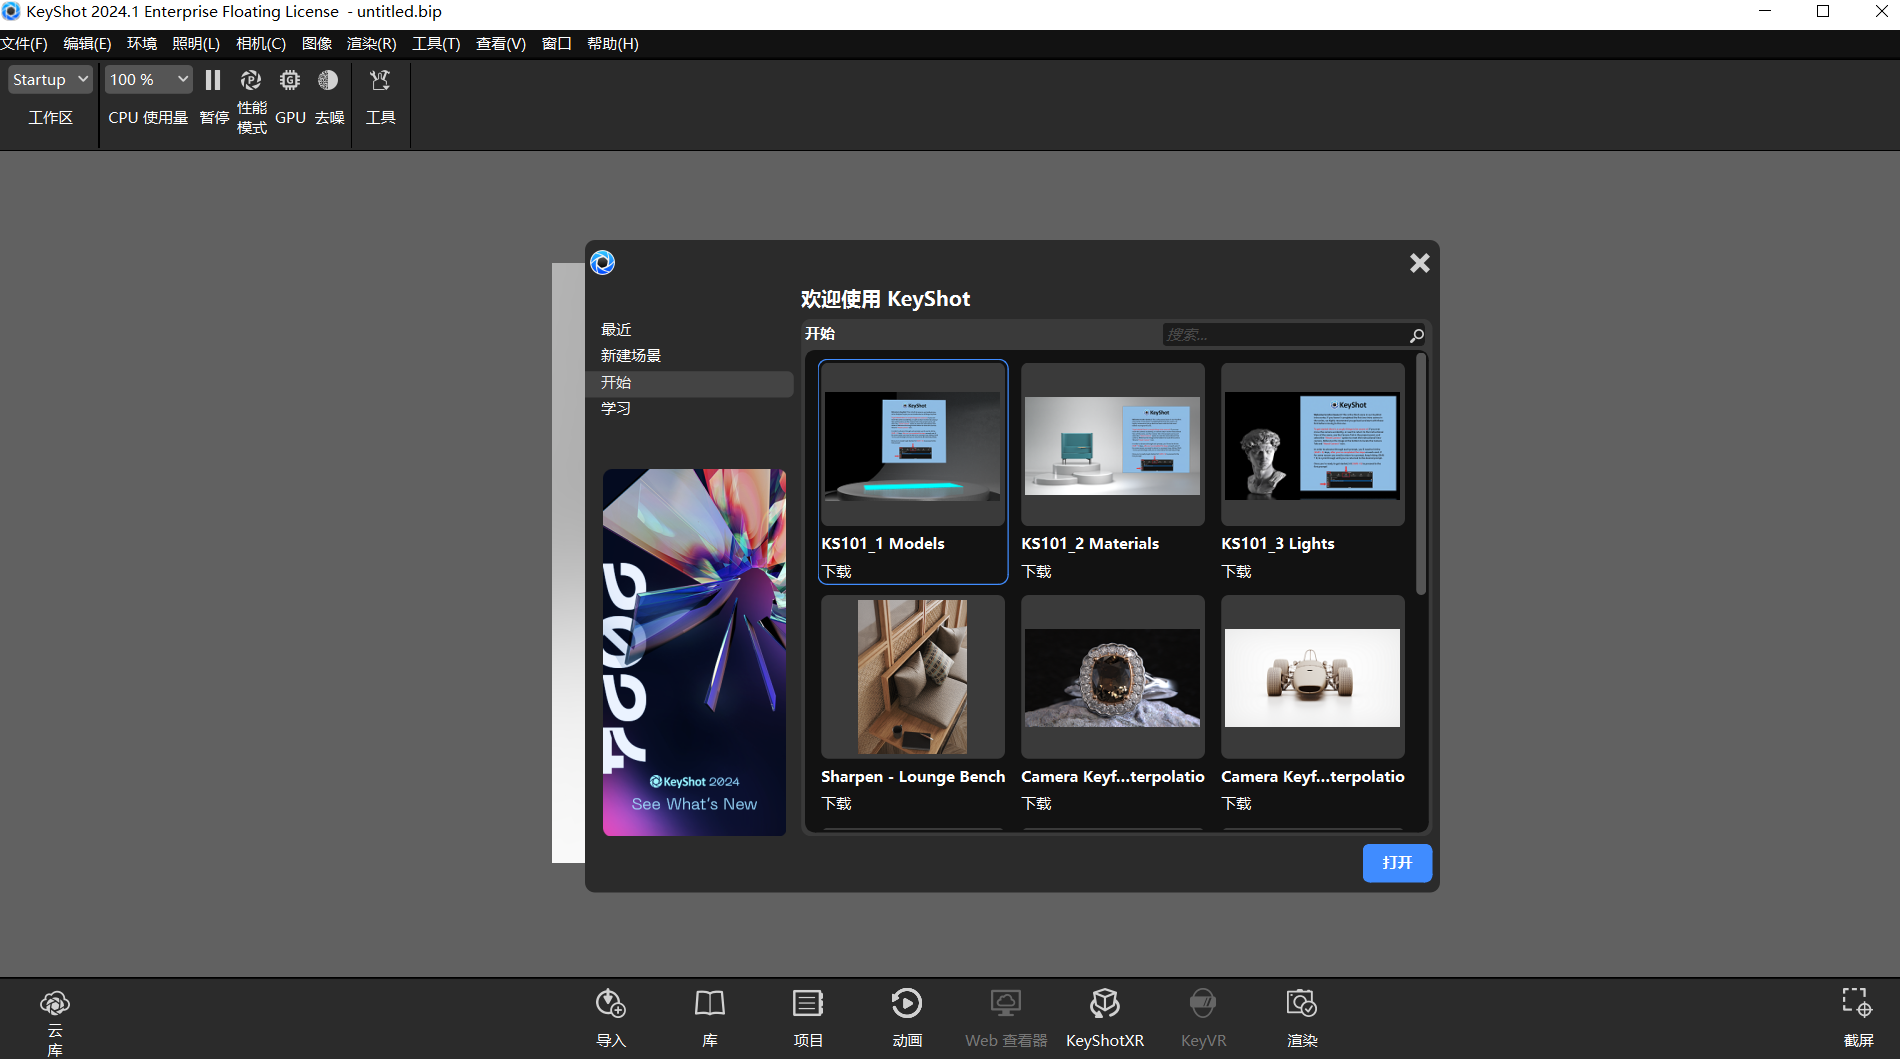Screen dimensions: 1900x1059
Task: Click Download under Sharpen - Lounge Bench
Action: (837, 804)
